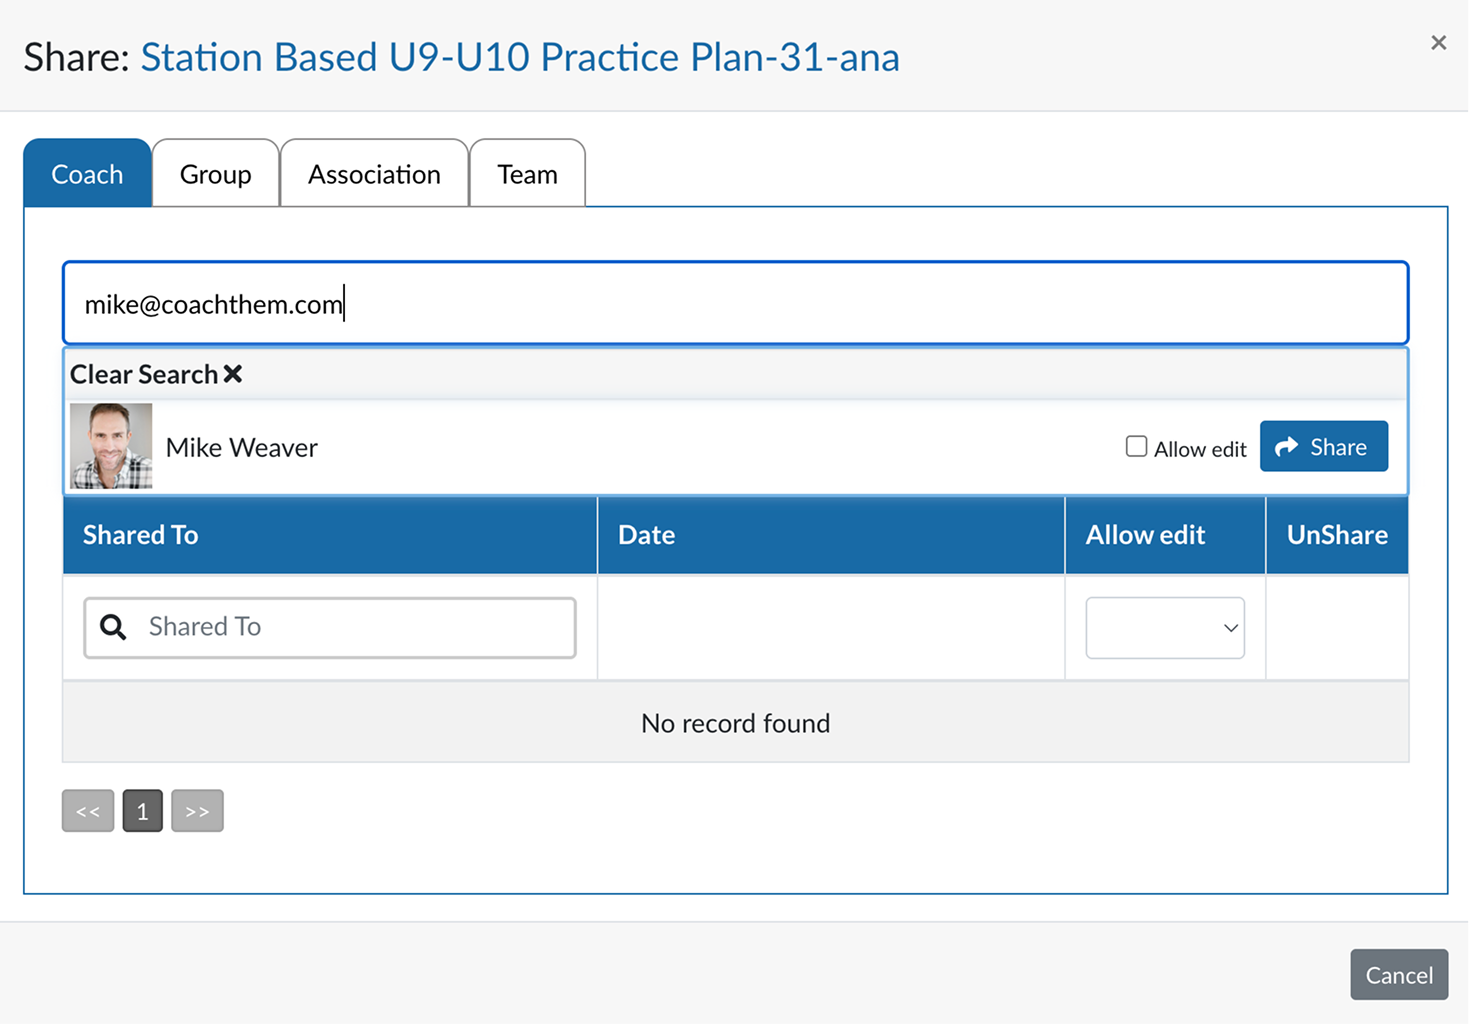Click the Clear Search X icon

(x=233, y=374)
